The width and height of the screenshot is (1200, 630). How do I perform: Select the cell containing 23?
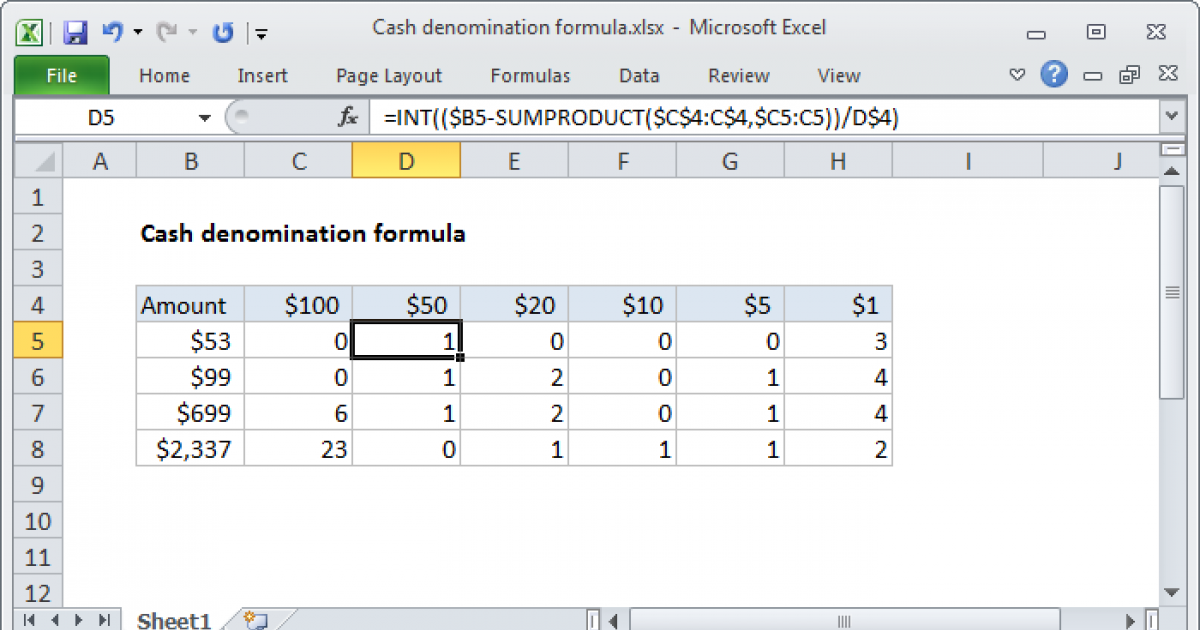coord(298,450)
